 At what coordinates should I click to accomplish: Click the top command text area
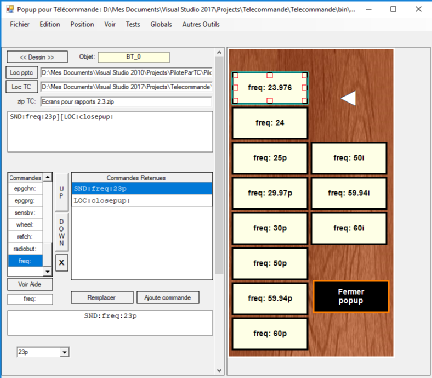tap(110, 132)
